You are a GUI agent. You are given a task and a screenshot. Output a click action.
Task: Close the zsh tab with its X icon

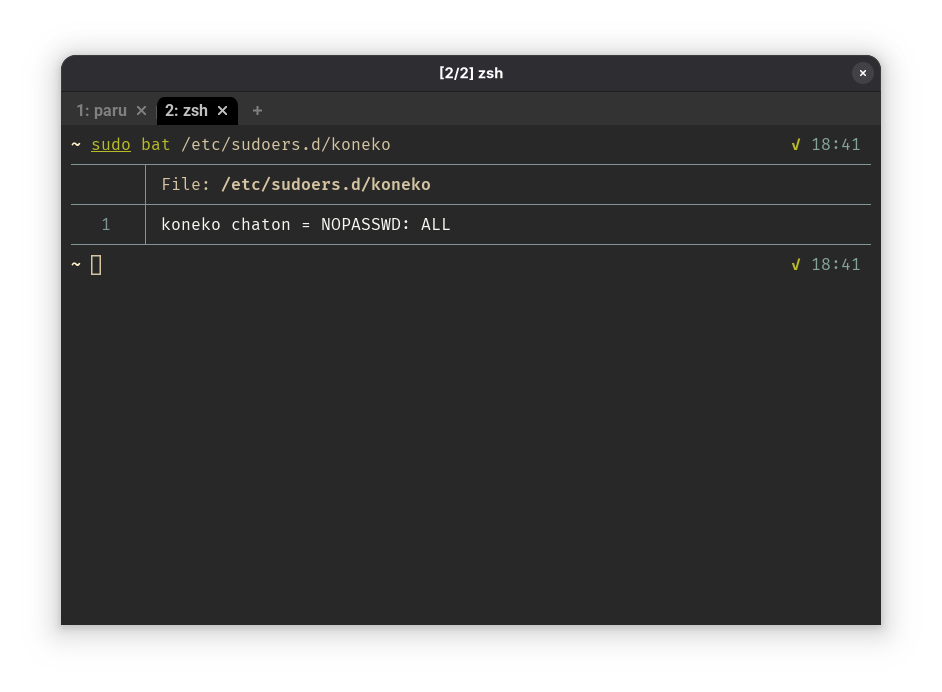click(x=222, y=111)
